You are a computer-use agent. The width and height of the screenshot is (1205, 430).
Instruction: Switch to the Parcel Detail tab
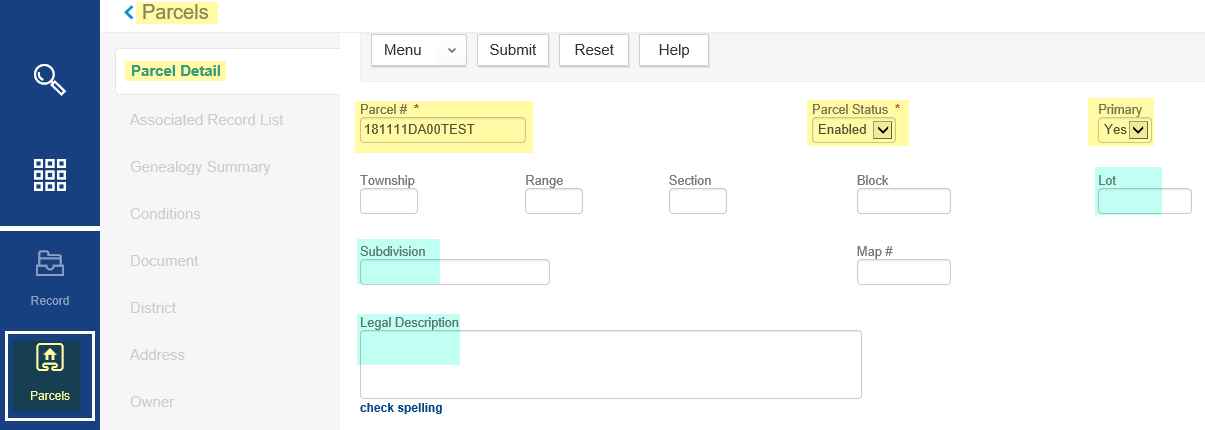pos(176,71)
